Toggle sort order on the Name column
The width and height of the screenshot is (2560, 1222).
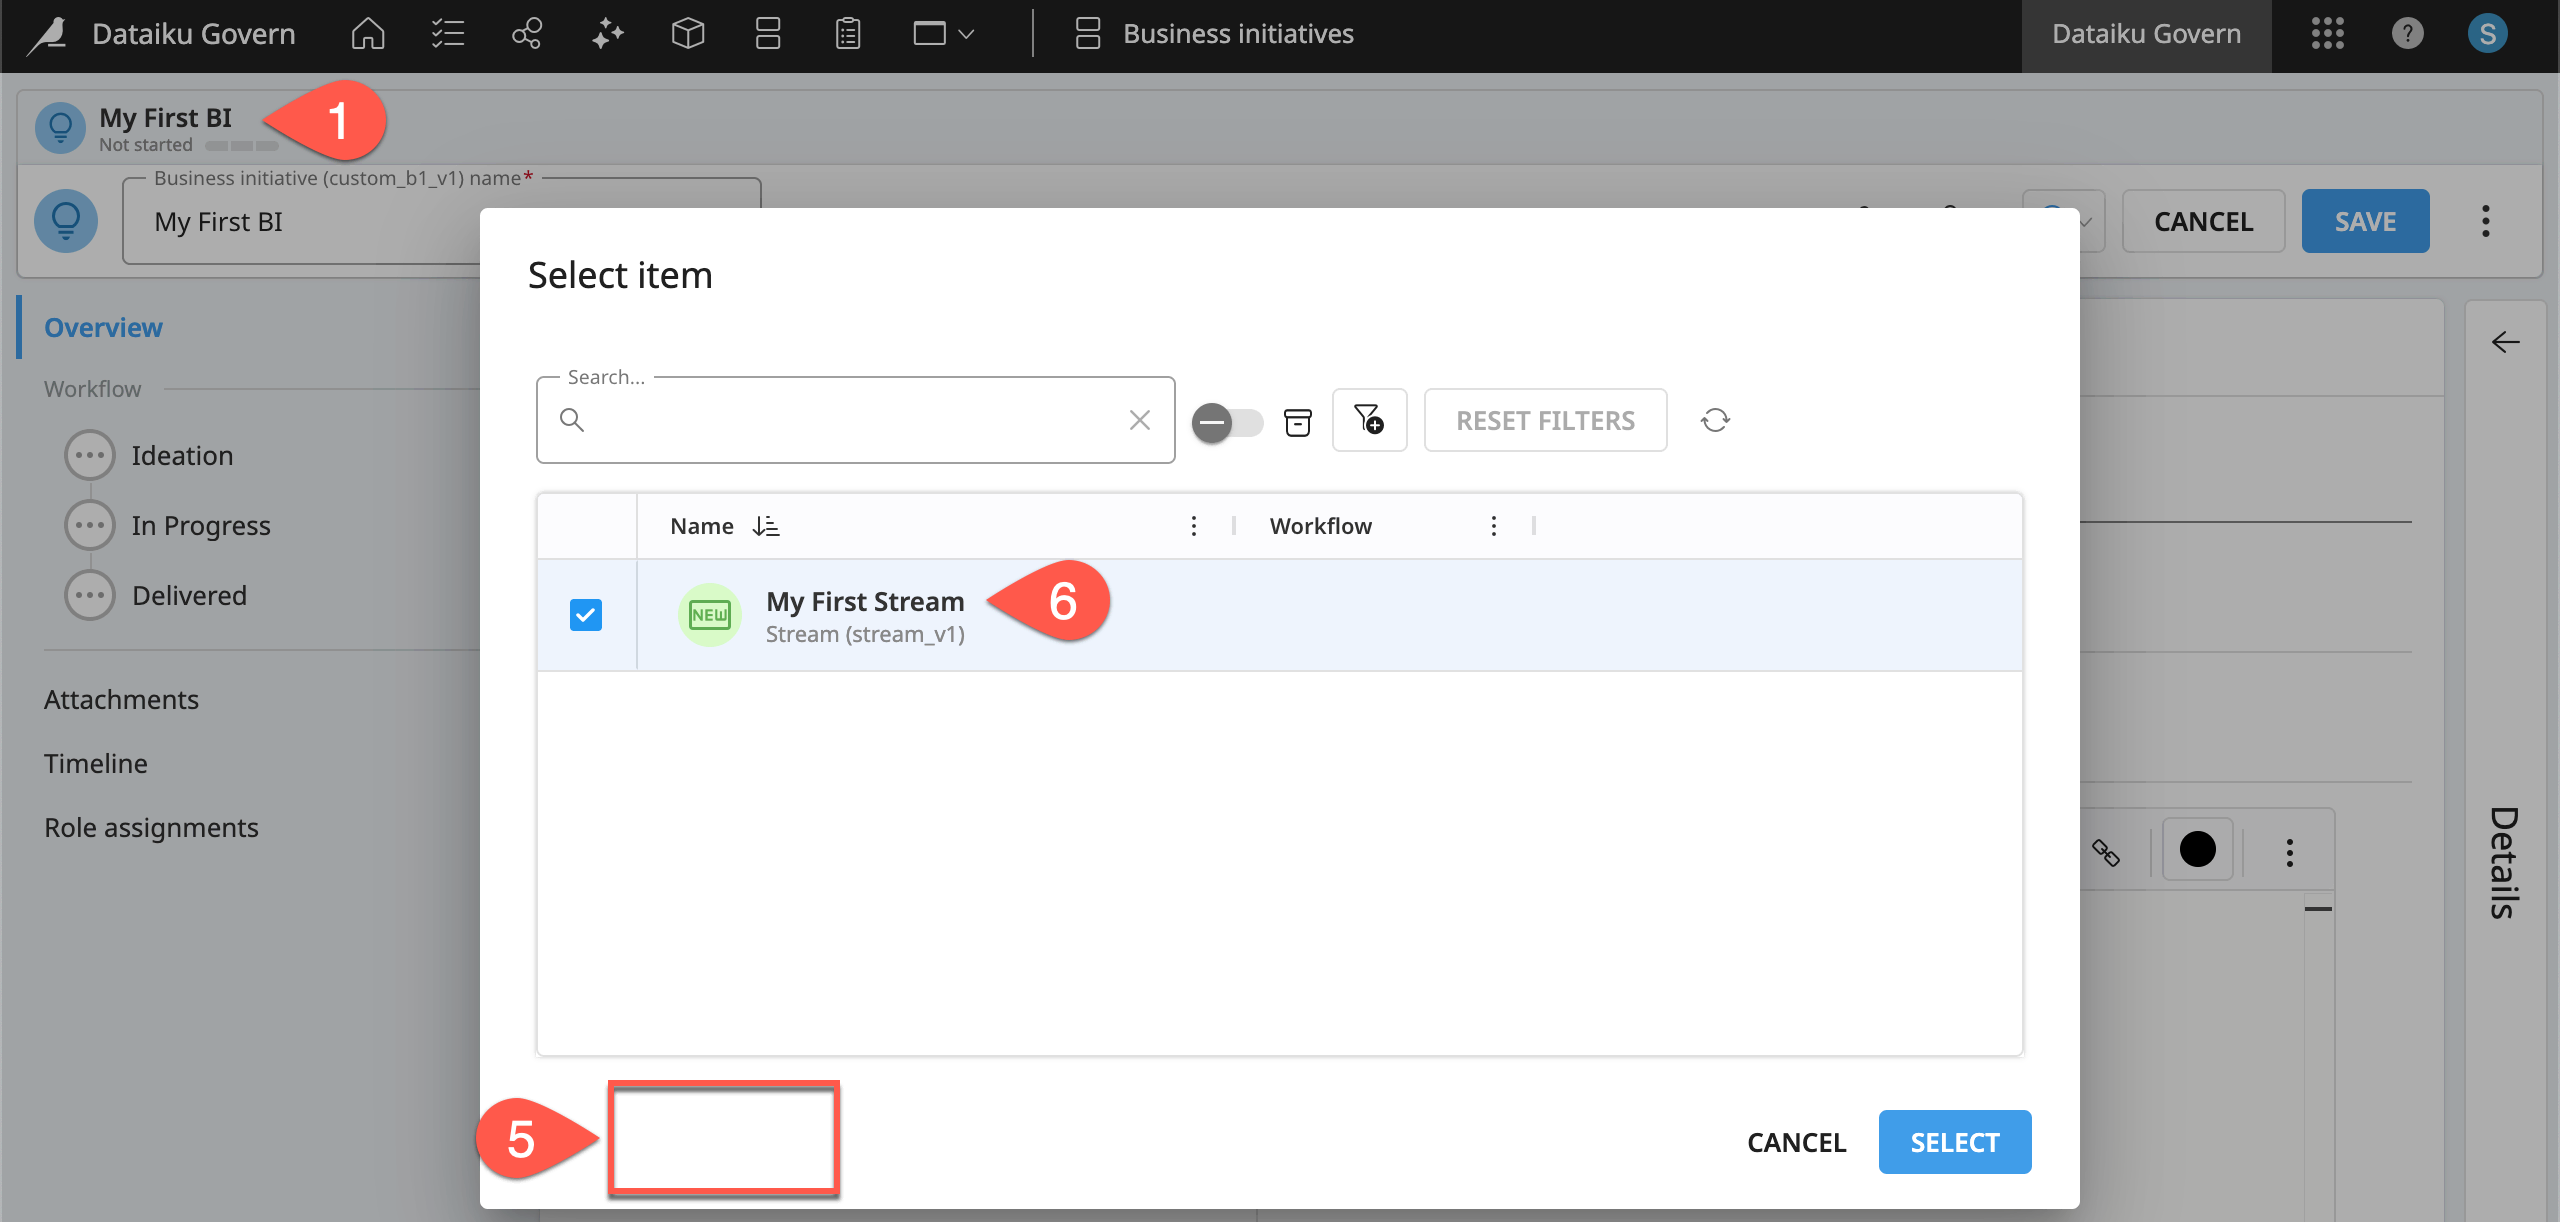(767, 525)
